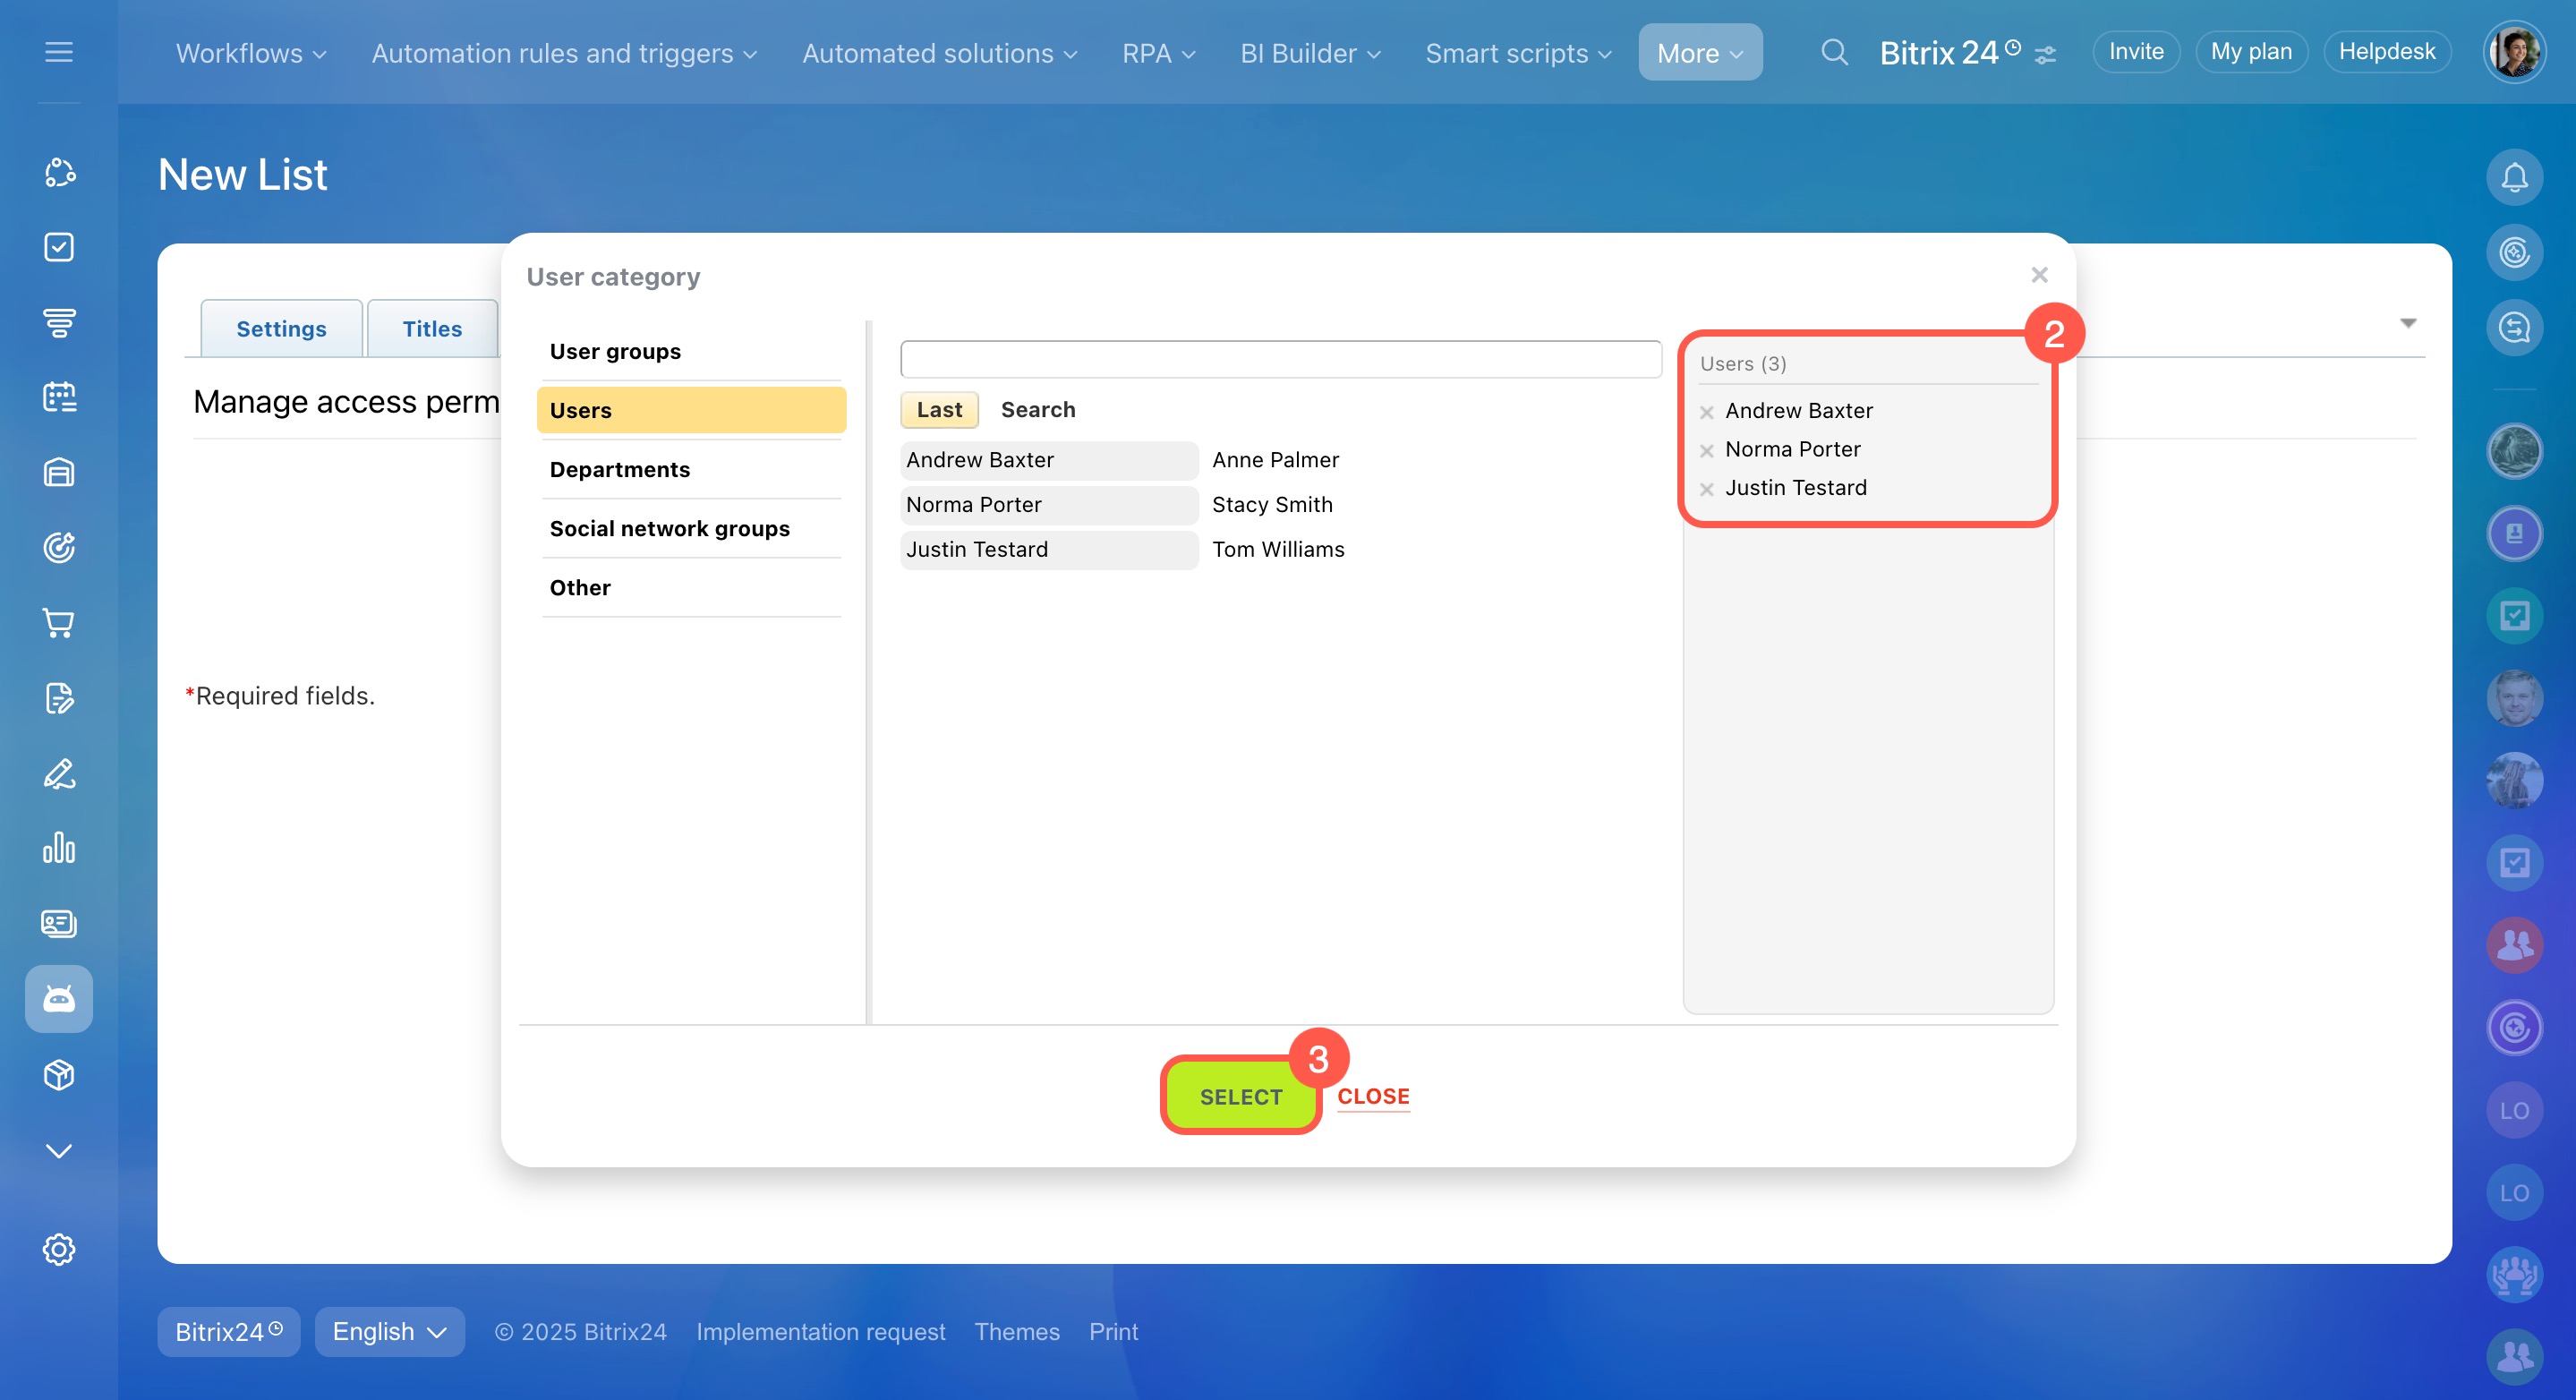Expand the Workflows menu
This screenshot has height=1400, width=2576.
pyautogui.click(x=251, y=53)
